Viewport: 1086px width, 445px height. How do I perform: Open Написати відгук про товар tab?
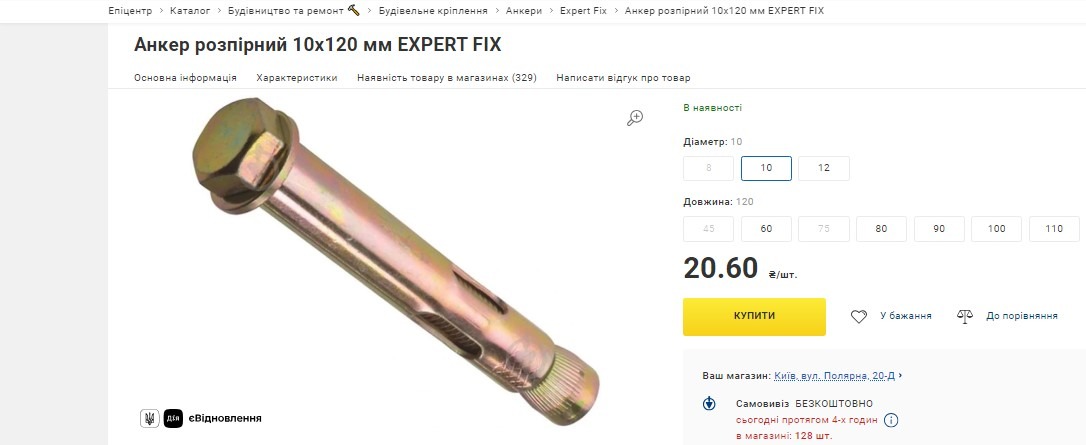(623, 78)
